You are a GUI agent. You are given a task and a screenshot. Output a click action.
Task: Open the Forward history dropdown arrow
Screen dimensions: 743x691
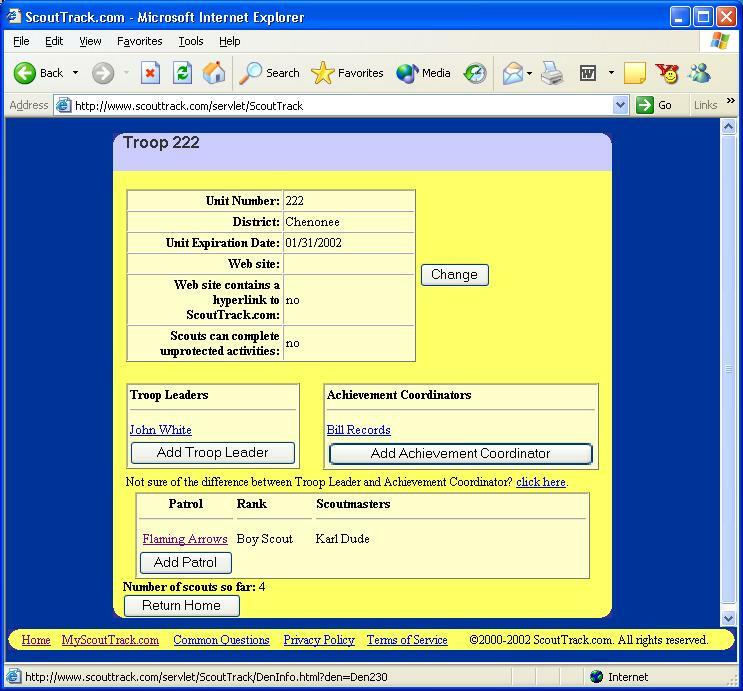point(127,73)
